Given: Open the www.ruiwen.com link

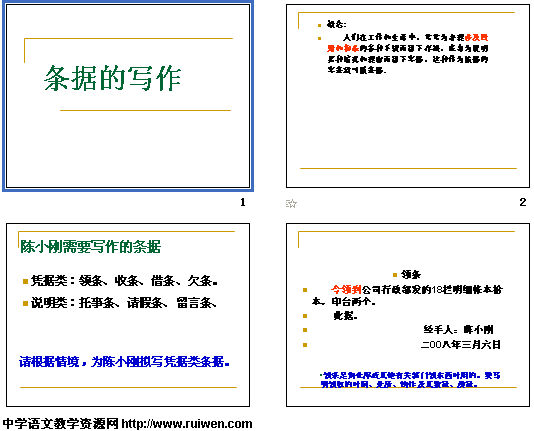Looking at the screenshot, I should point(187,424).
